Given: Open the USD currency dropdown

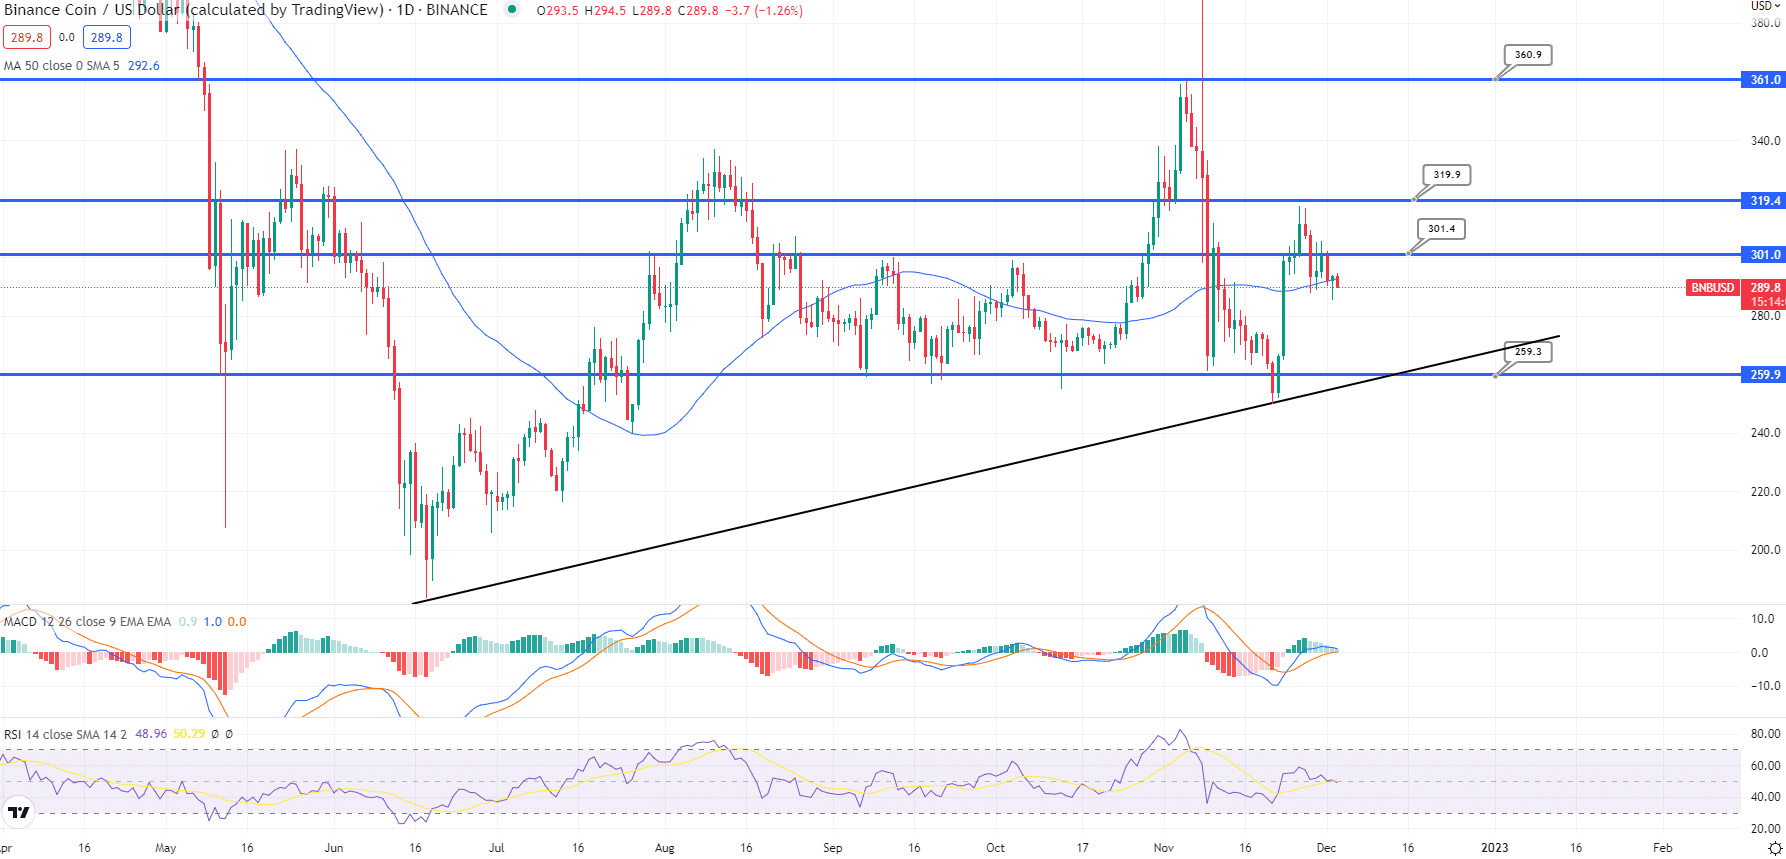Looking at the screenshot, I should tap(1766, 6).
